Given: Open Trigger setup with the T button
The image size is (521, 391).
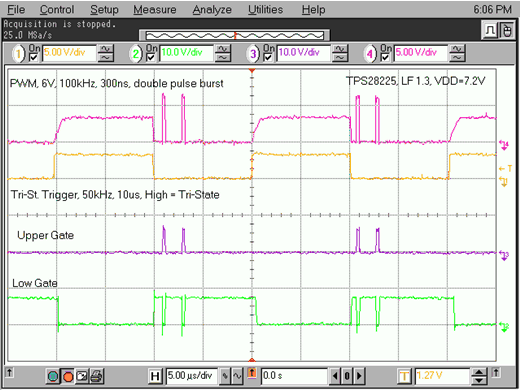Looking at the screenshot, I should [405, 376].
